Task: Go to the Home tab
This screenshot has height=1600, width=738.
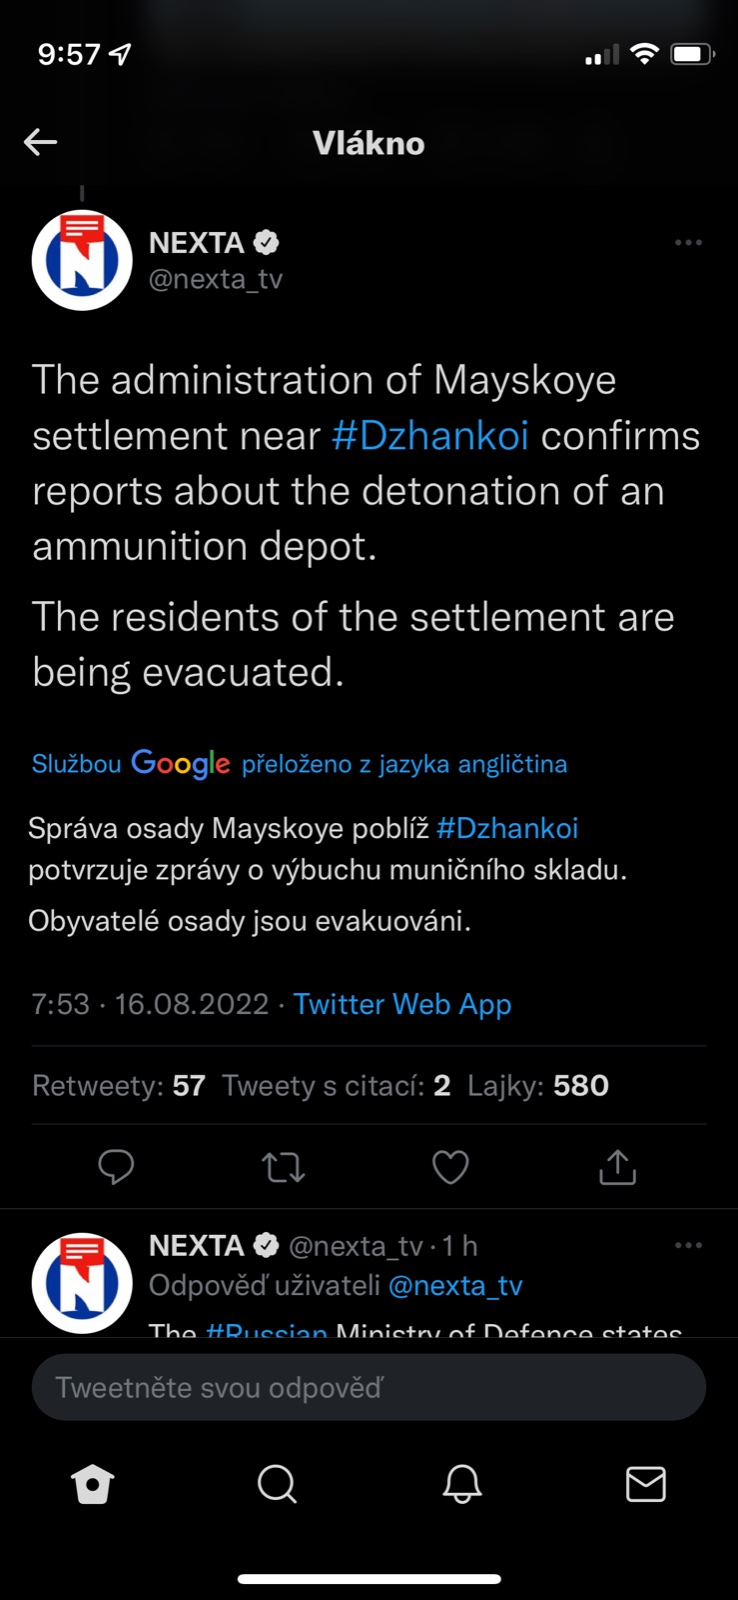Action: coord(93,1485)
